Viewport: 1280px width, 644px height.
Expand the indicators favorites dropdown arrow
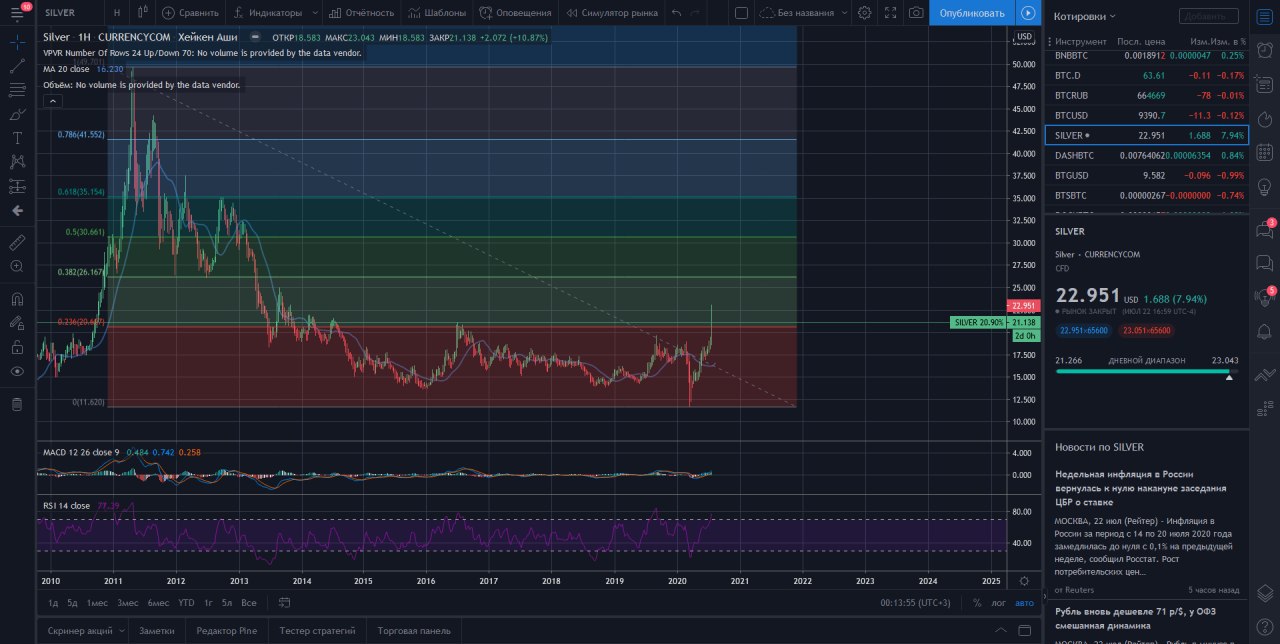pyautogui.click(x=315, y=13)
